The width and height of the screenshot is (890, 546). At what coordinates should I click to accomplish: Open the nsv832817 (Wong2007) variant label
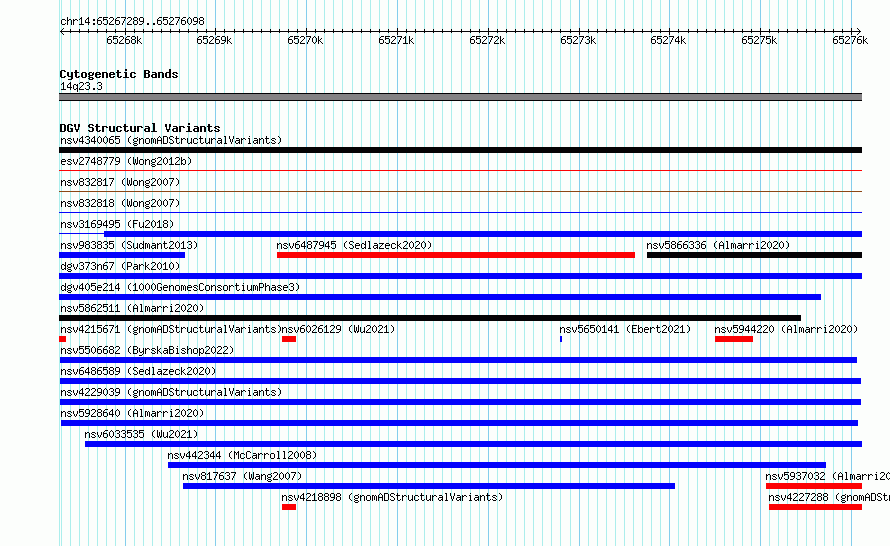(120, 182)
